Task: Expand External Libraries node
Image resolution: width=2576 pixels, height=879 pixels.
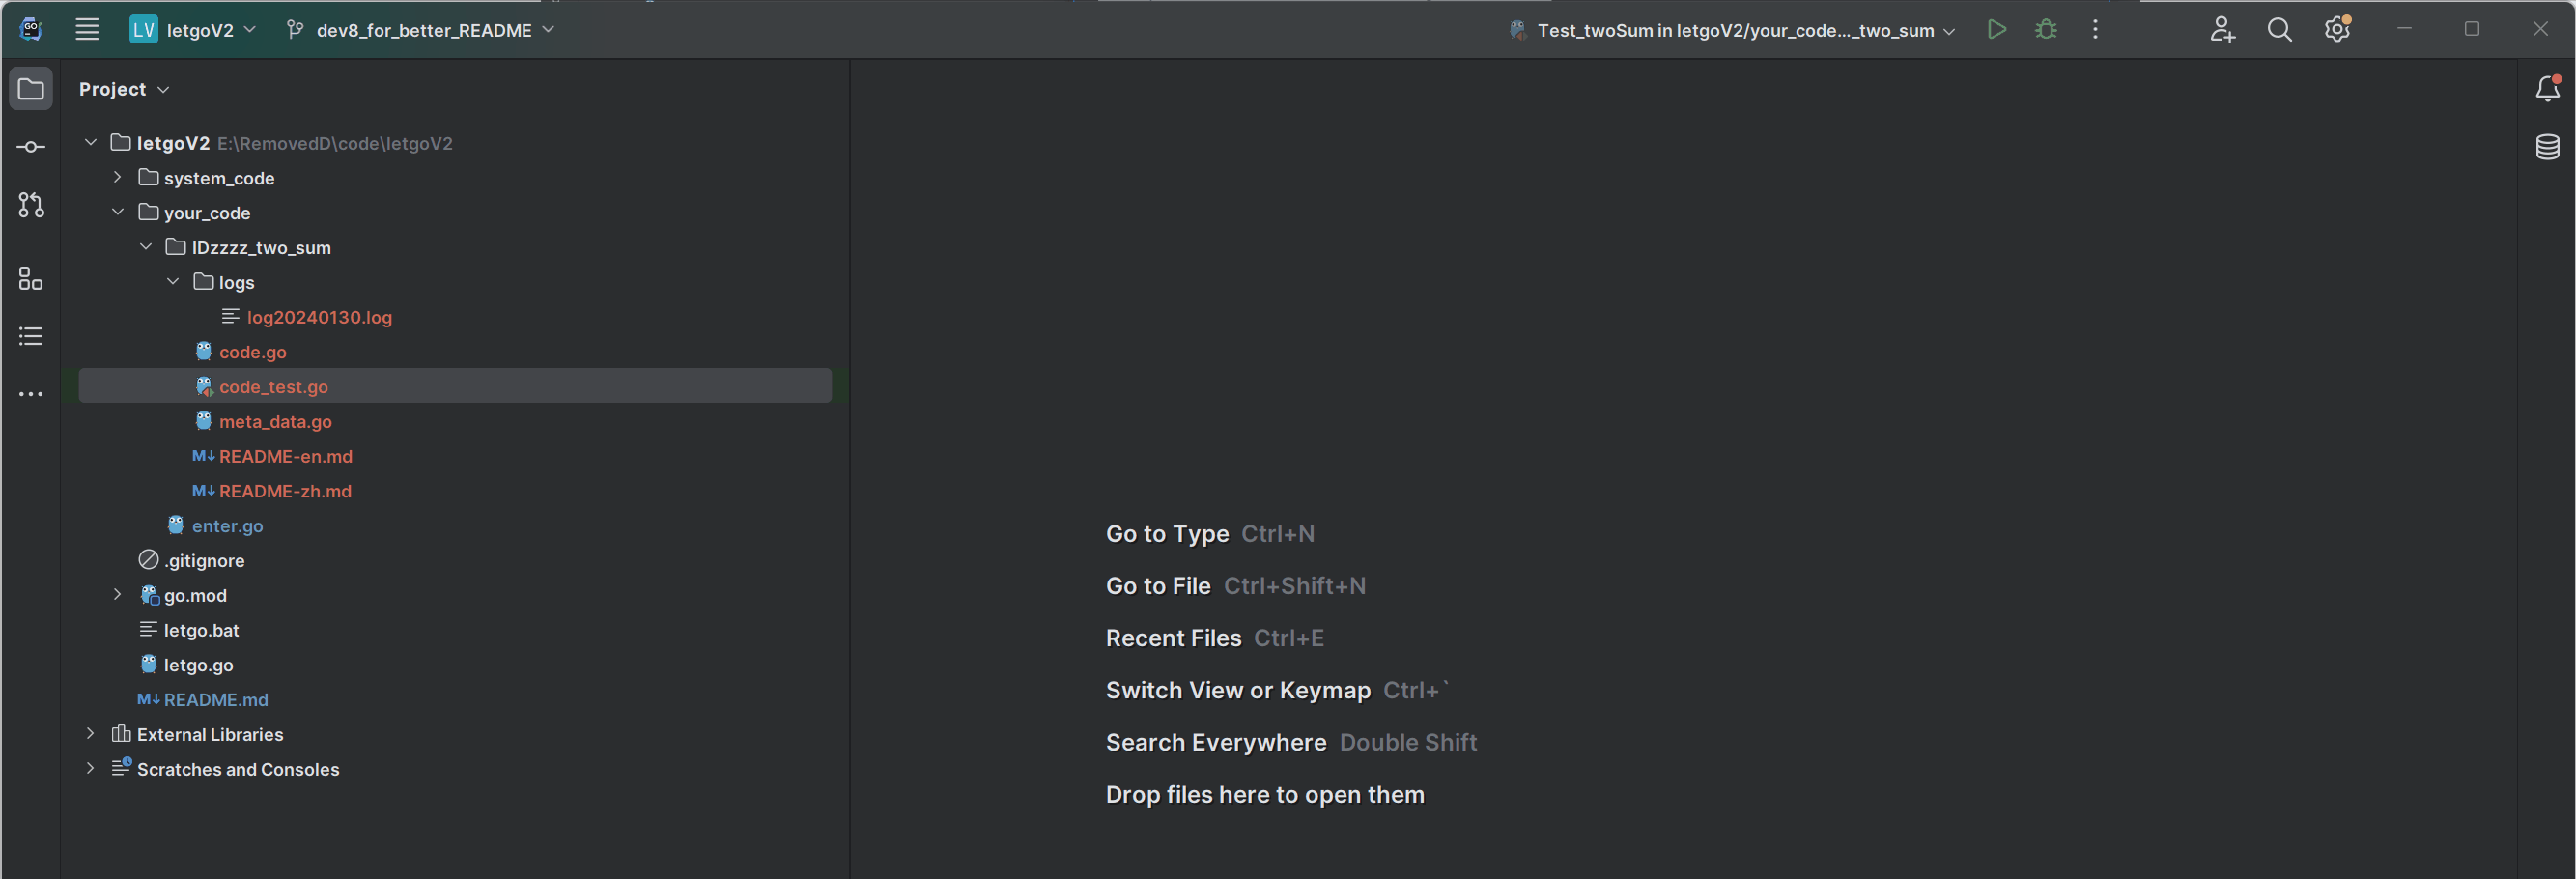Action: 90,734
